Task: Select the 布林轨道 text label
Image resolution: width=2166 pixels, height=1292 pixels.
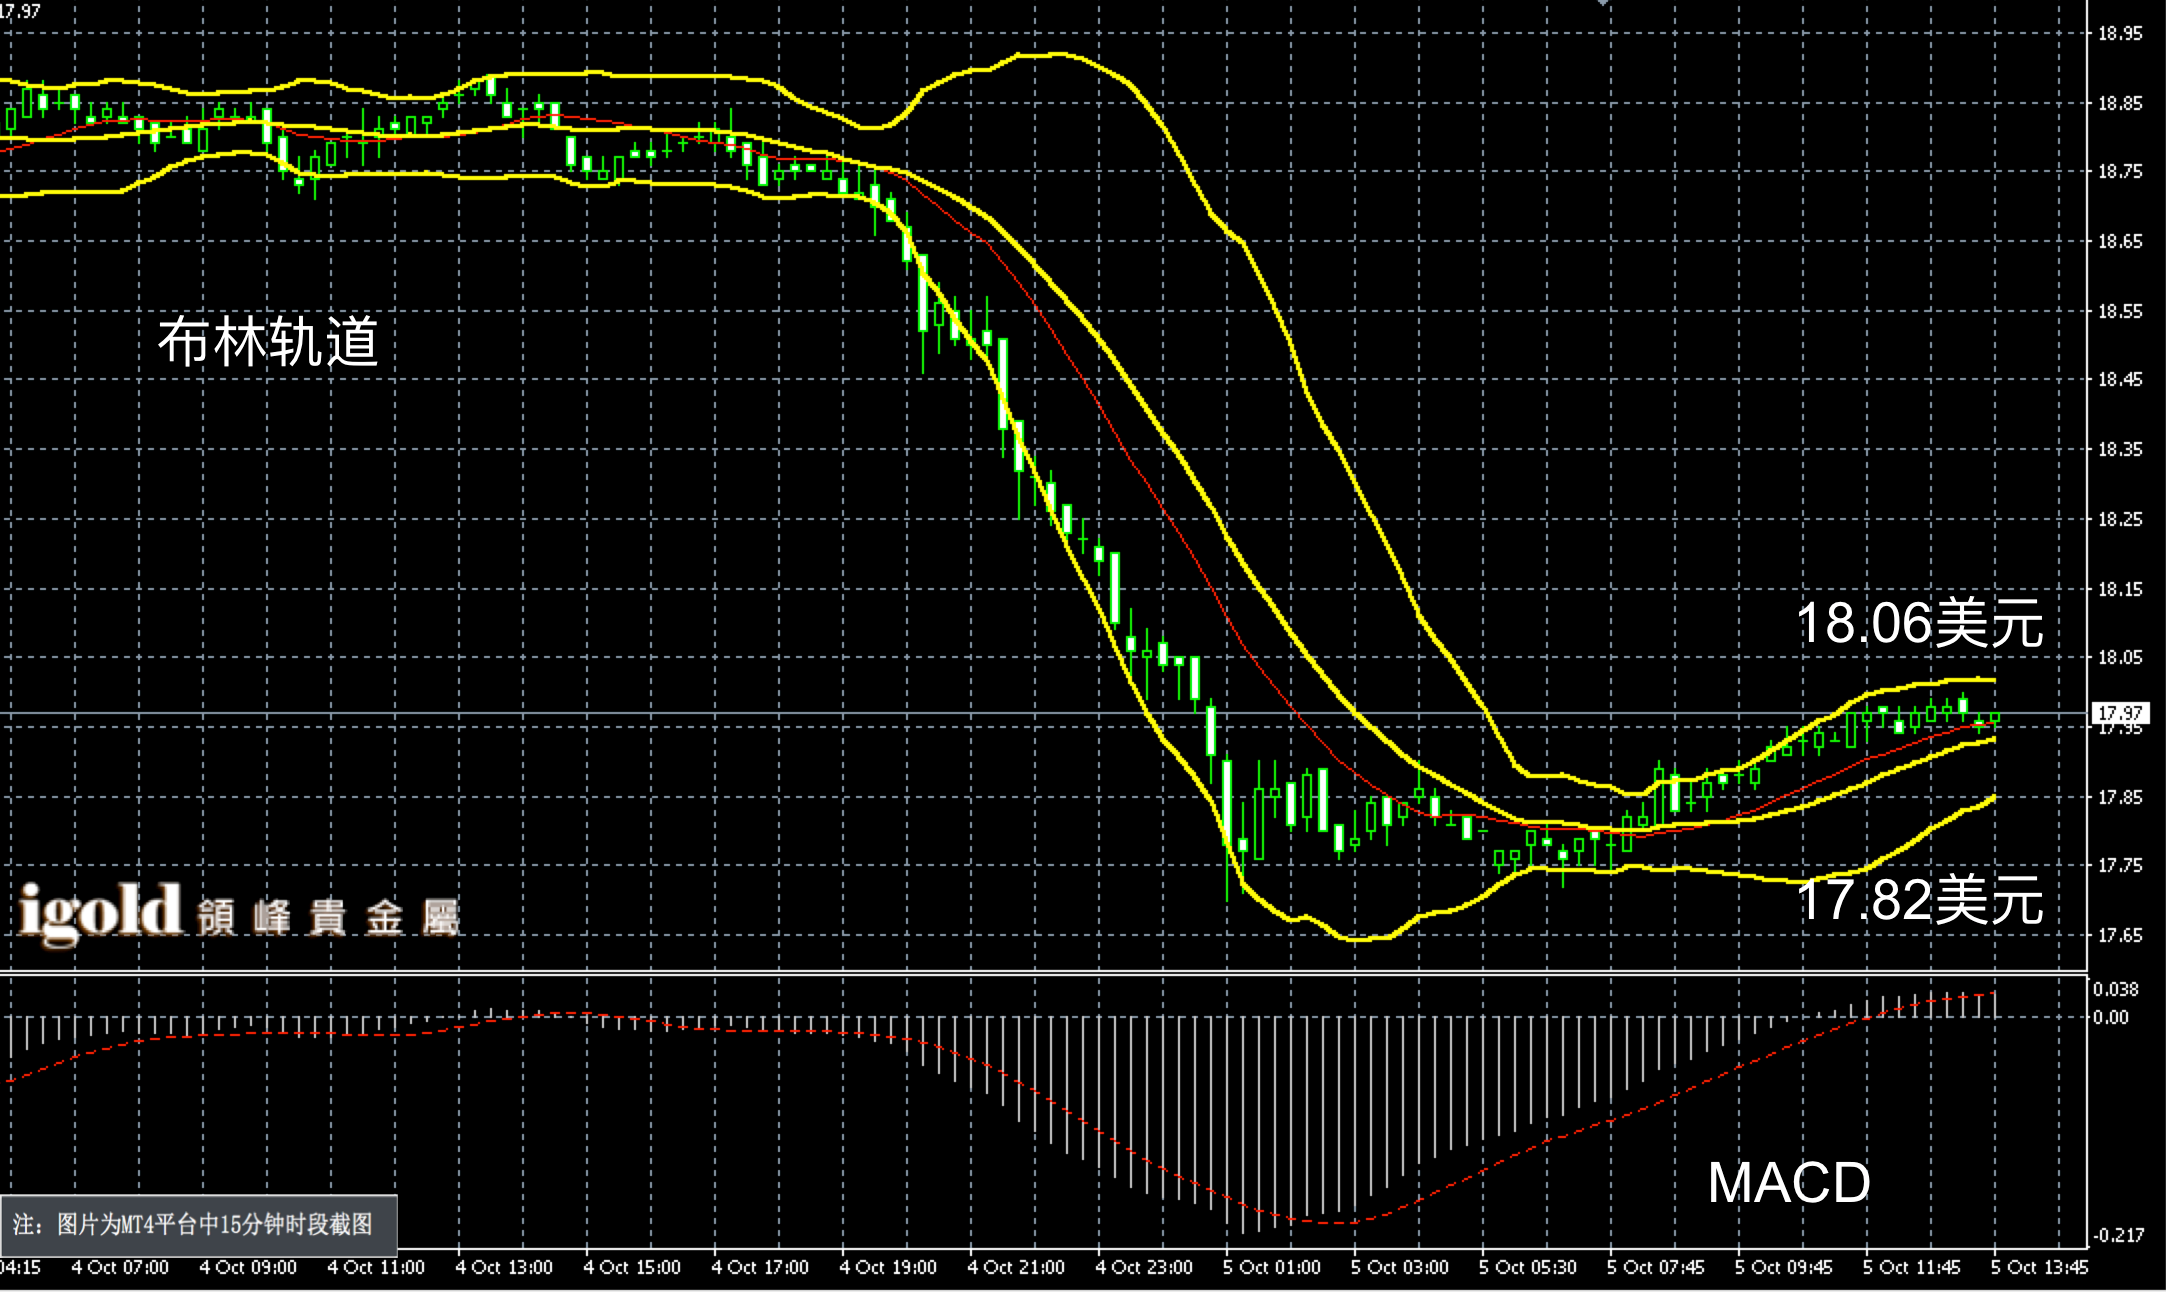Action: click(268, 343)
